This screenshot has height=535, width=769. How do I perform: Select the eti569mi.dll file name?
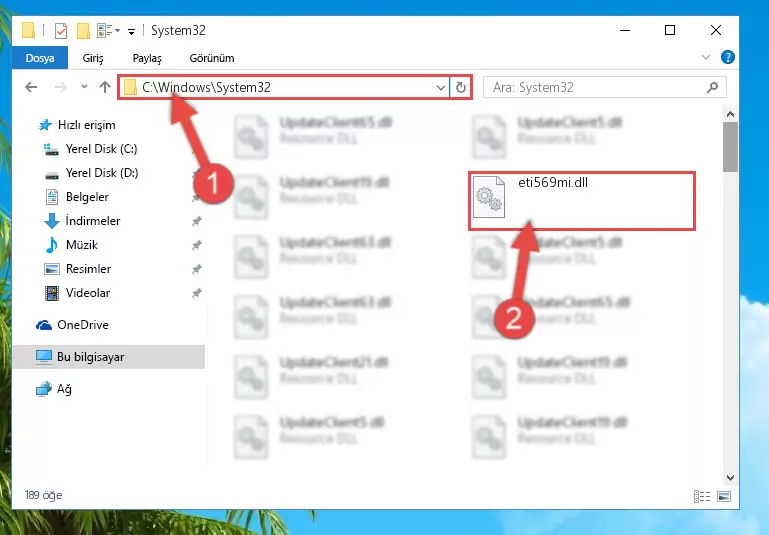[x=553, y=182]
